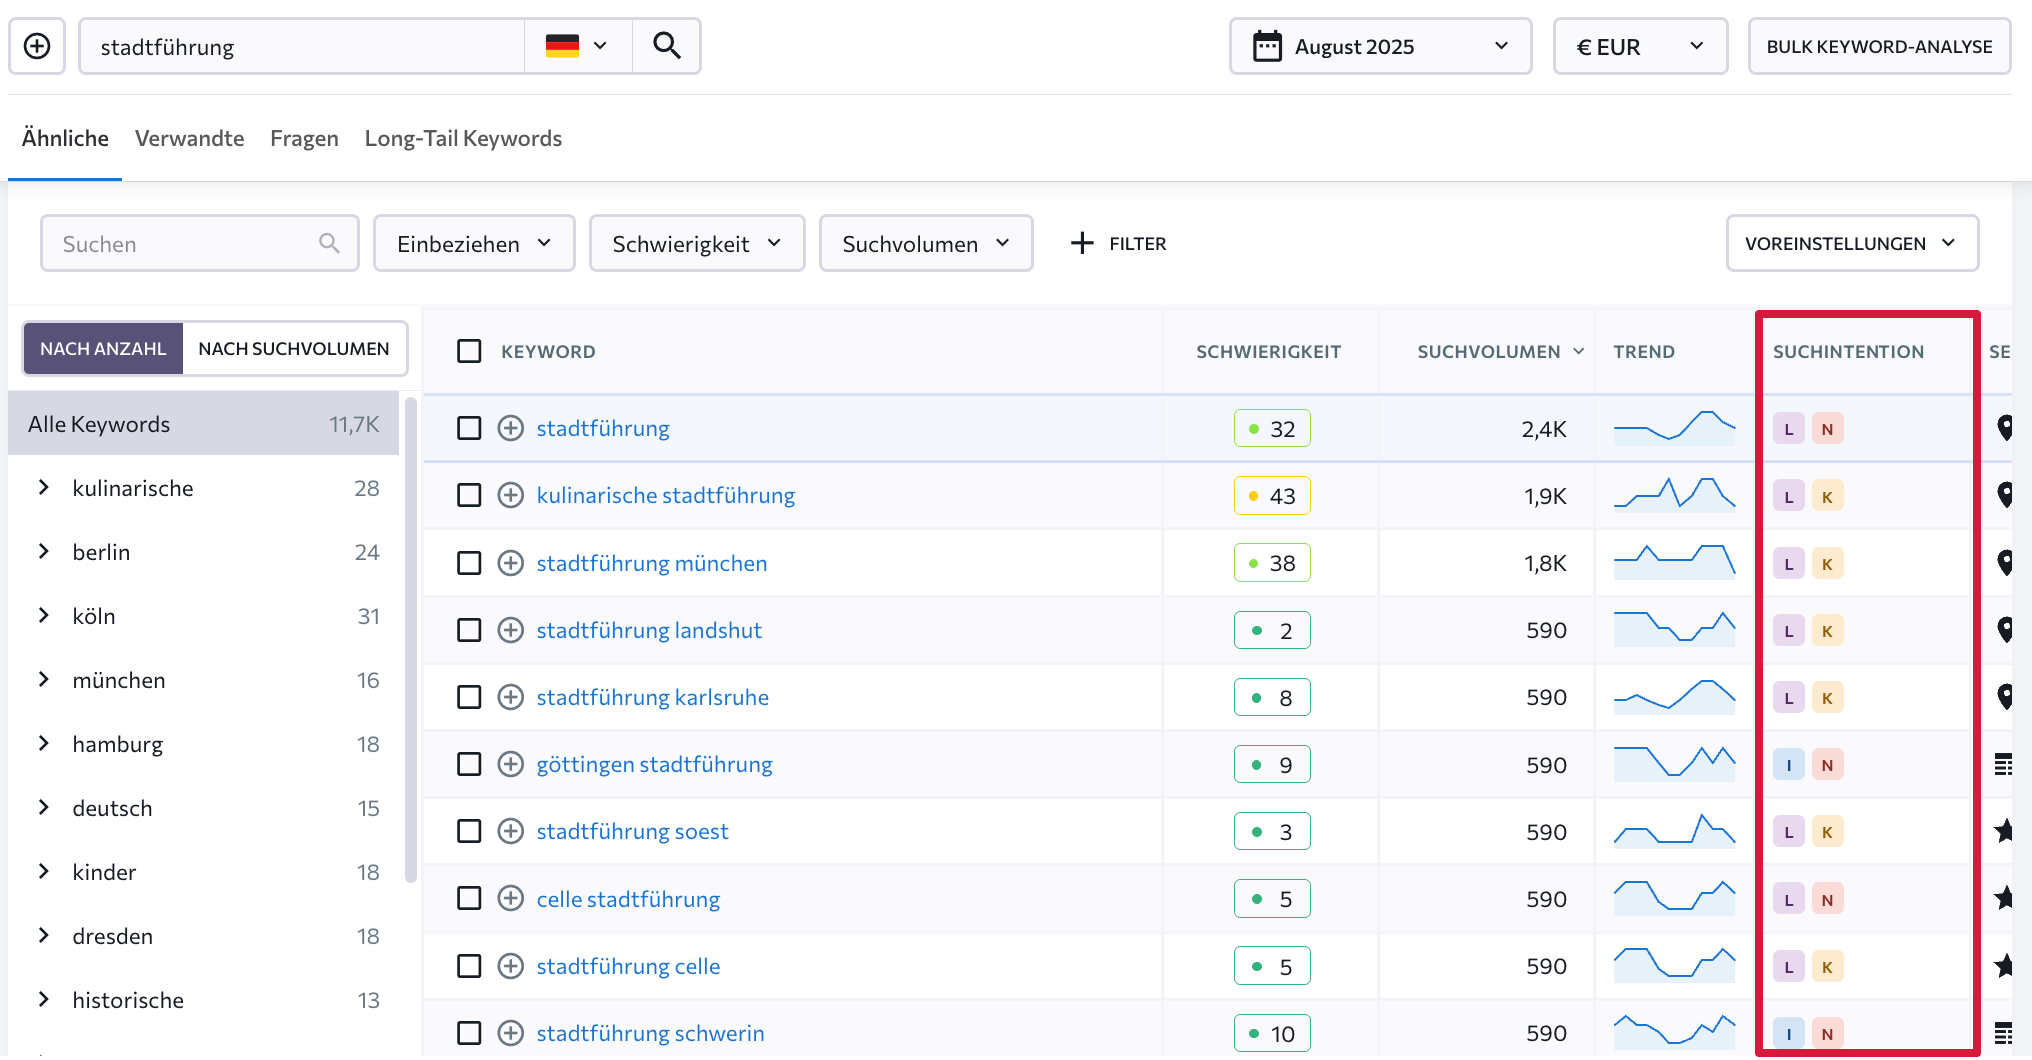The width and height of the screenshot is (2032, 1060).
Task: Switch to the Ähnliche tab
Action: coord(65,138)
